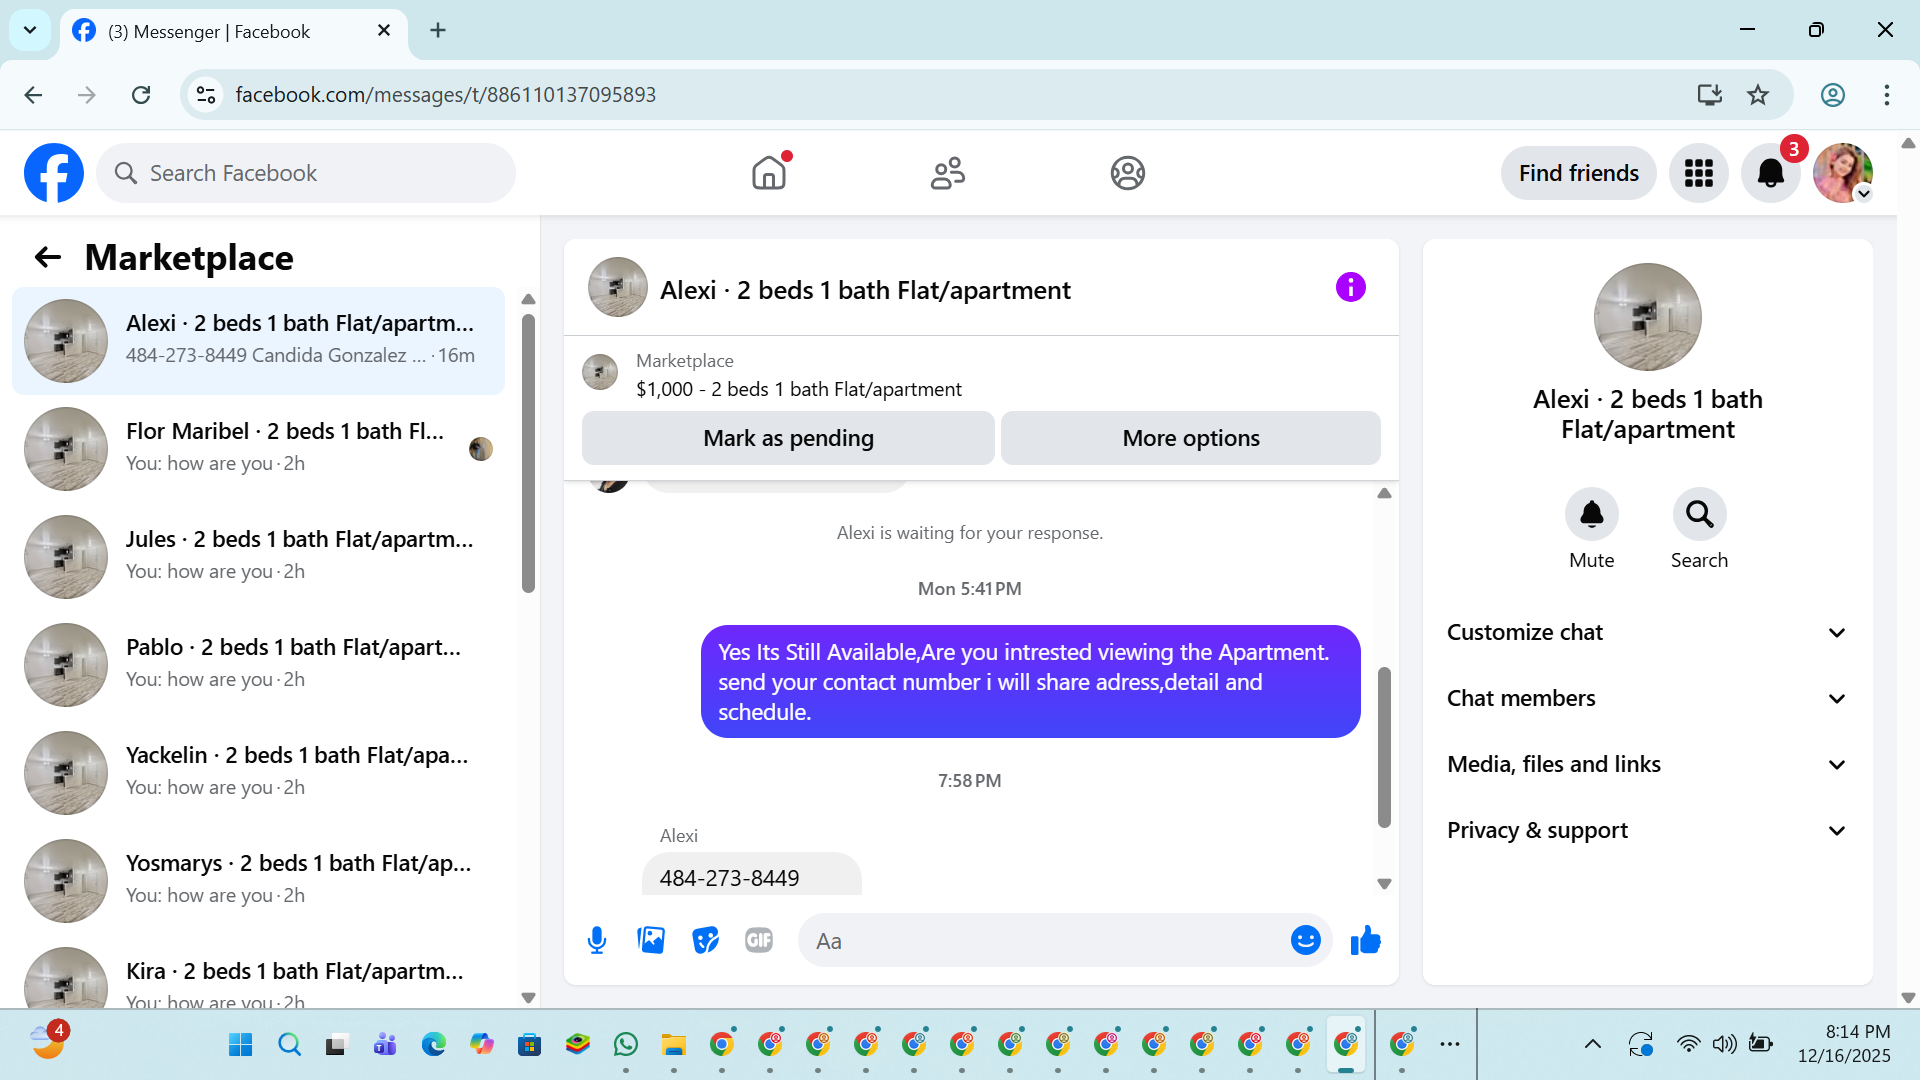The image size is (1920, 1080).
Task: Open the account profile picture menu
Action: 1843,173
